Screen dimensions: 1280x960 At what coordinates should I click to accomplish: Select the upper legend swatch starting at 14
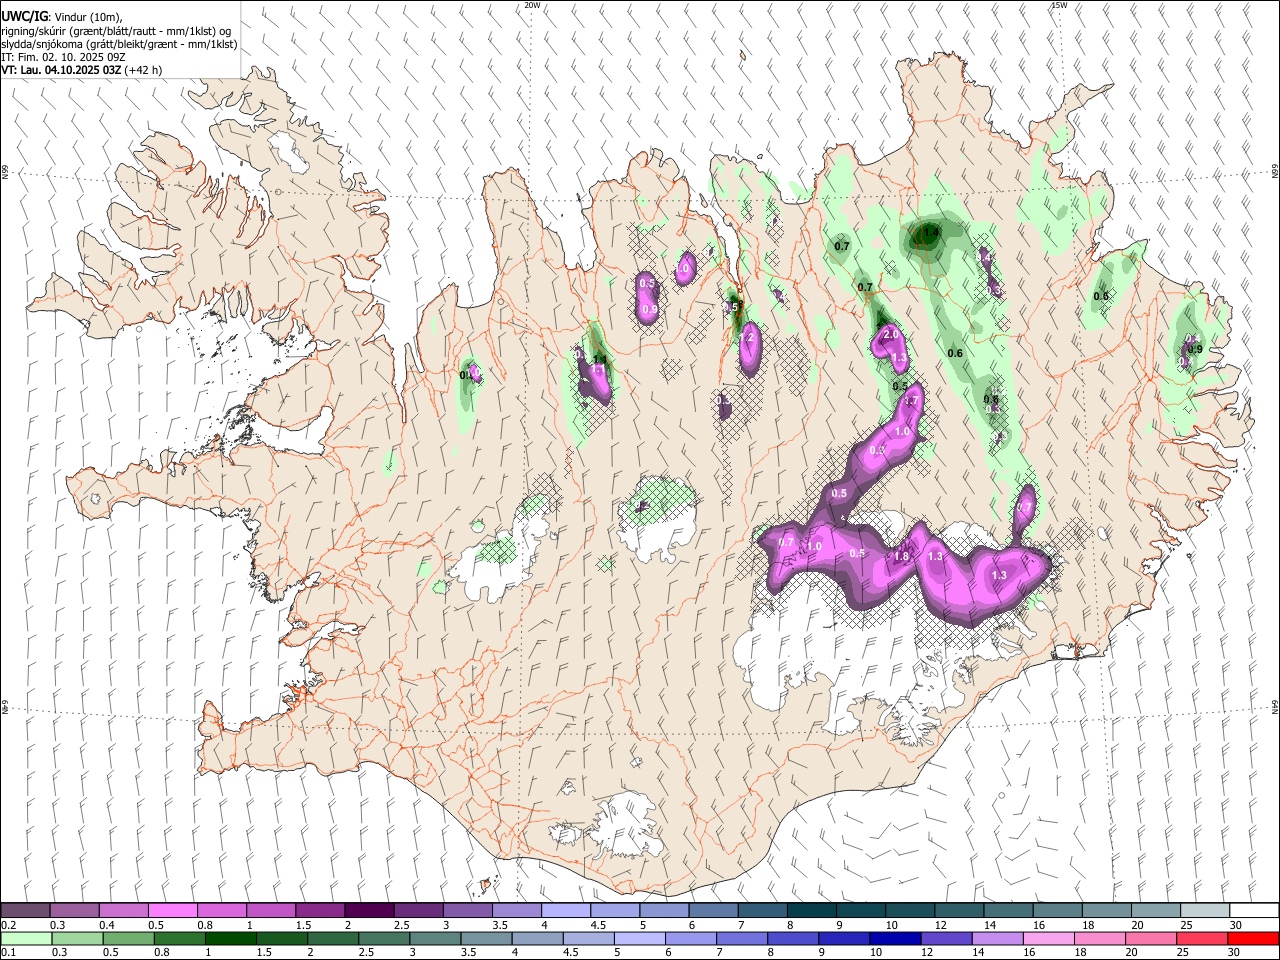1008,911
